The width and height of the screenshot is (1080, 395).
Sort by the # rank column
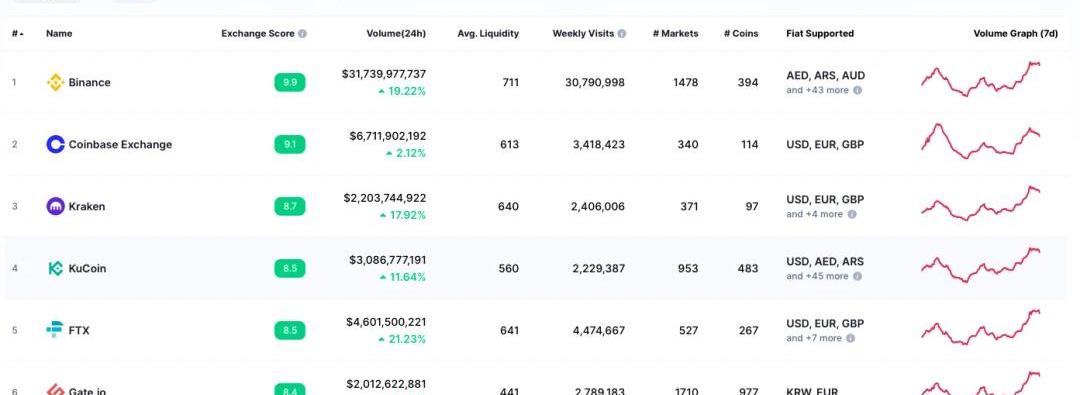click(17, 34)
